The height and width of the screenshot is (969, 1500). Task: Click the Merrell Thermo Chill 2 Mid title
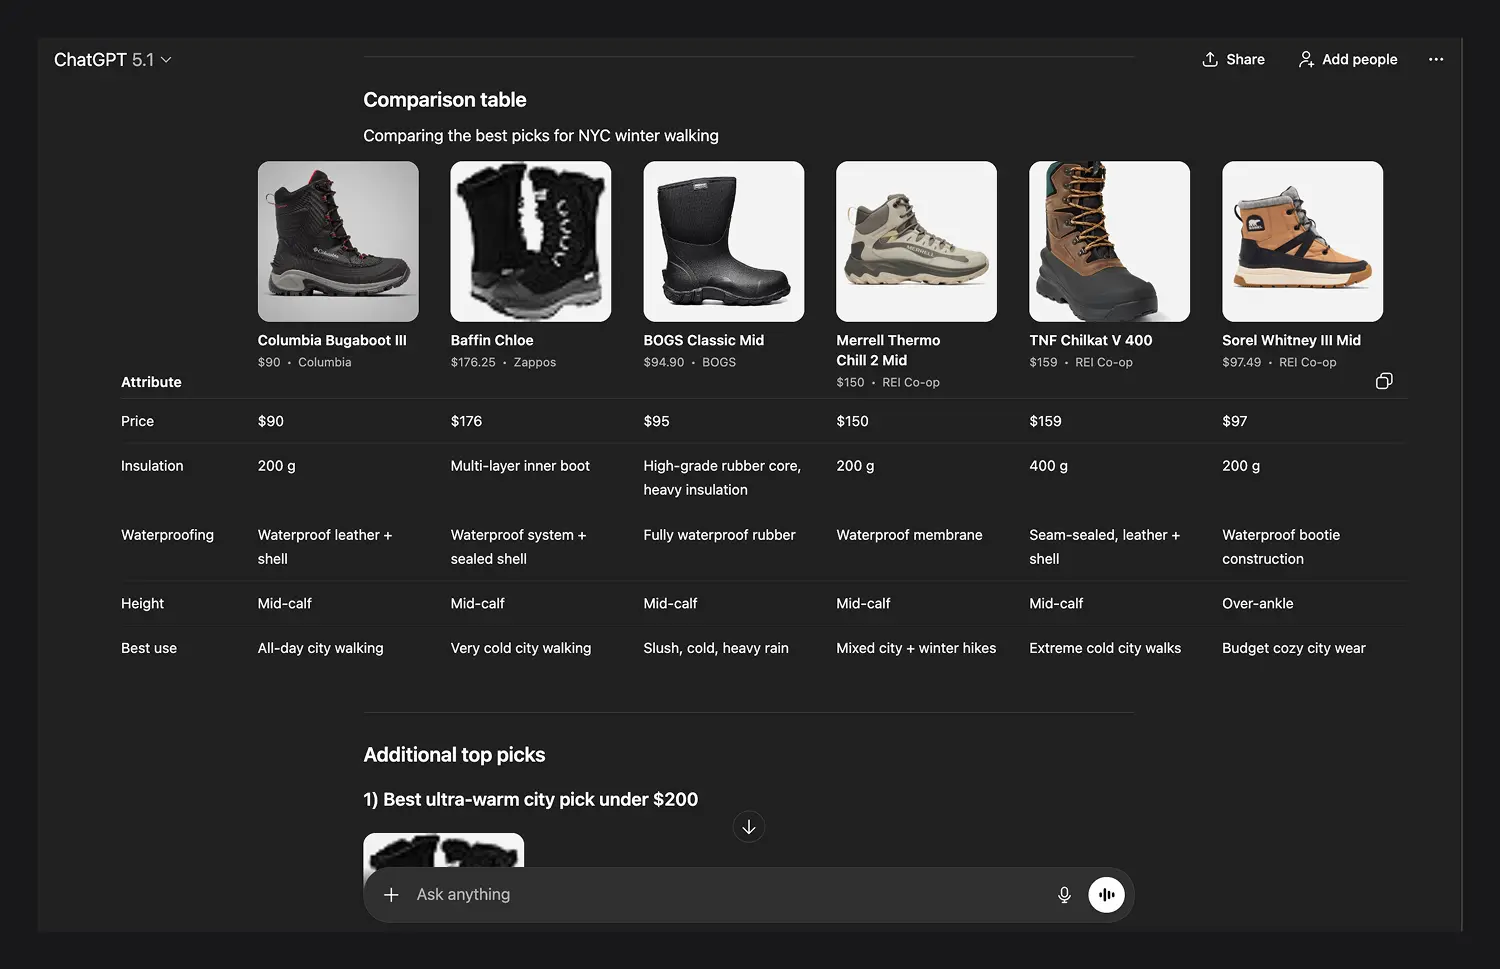click(888, 351)
